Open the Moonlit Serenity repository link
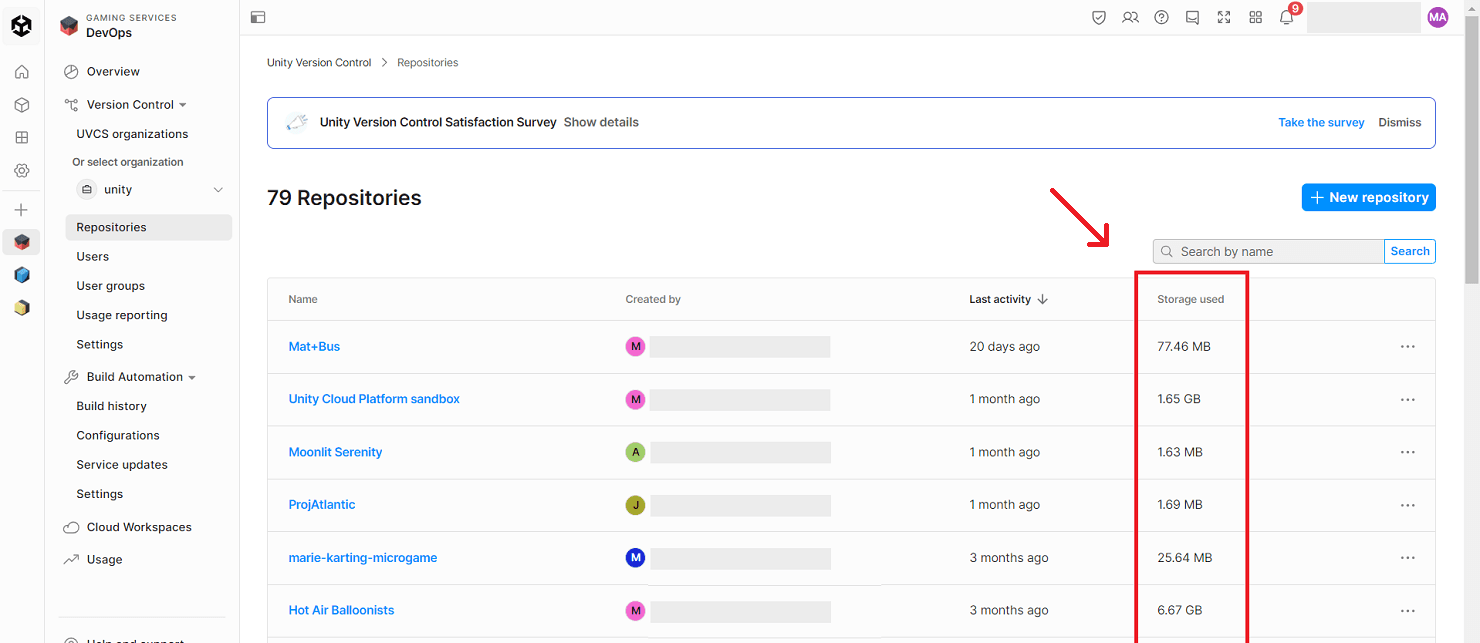This screenshot has width=1480, height=643. click(x=335, y=452)
